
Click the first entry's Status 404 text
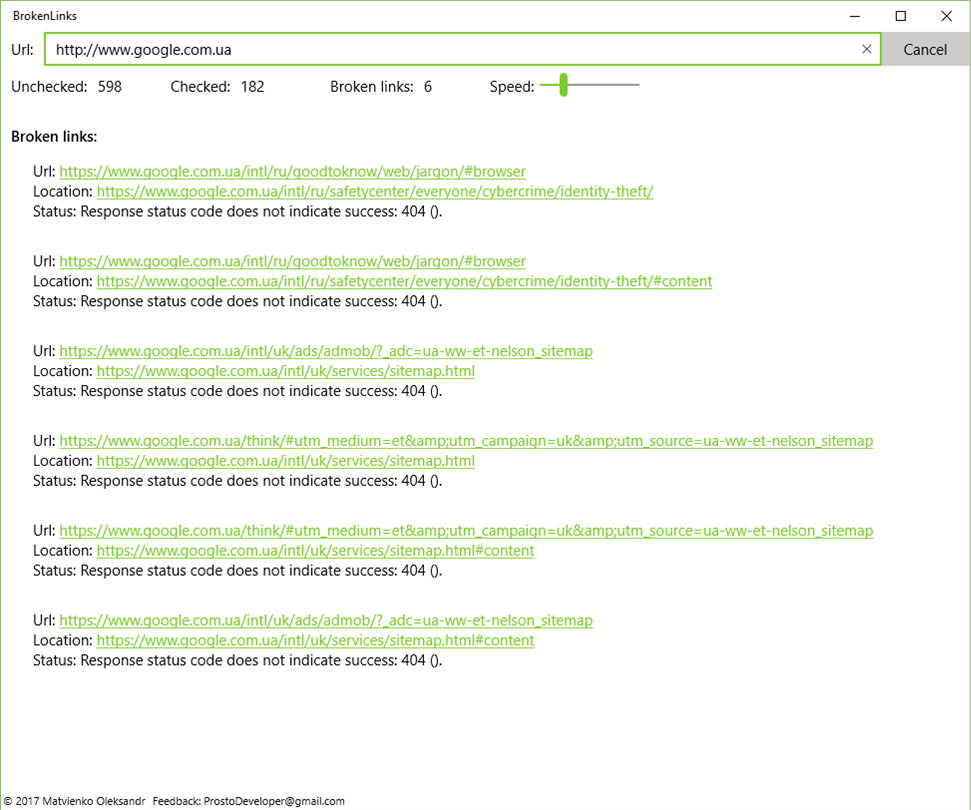tap(237, 212)
